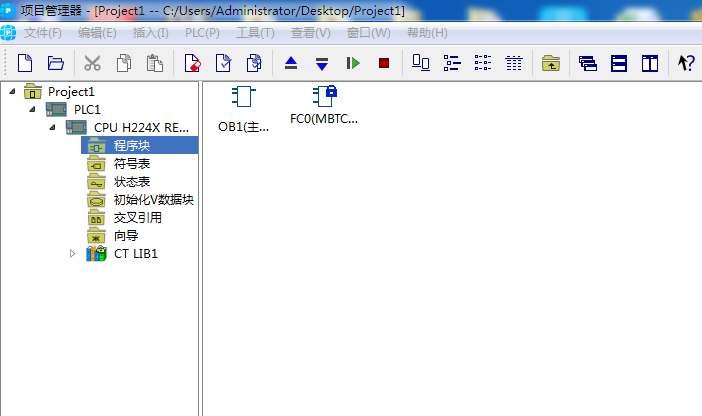Open the PLC(P) menu
Viewport: 702px width, 416px height.
202,33
